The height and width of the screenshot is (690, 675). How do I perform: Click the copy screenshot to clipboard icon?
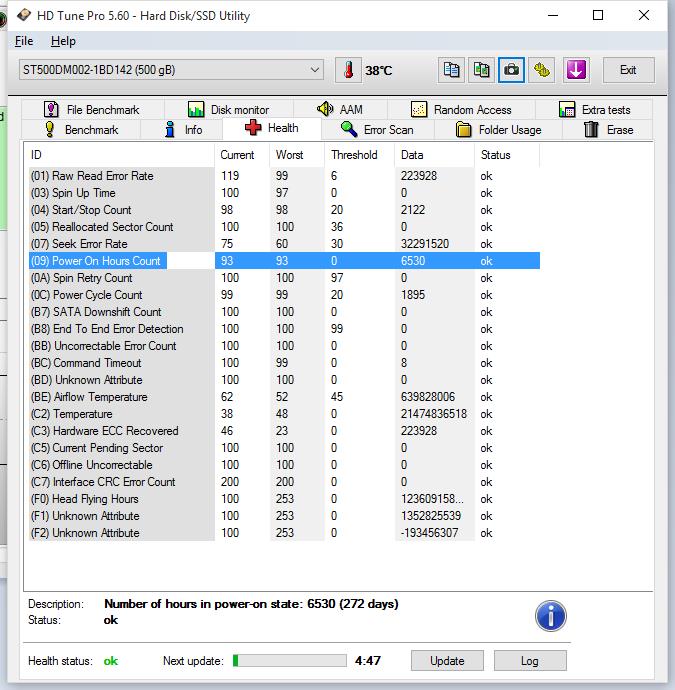[x=482, y=70]
